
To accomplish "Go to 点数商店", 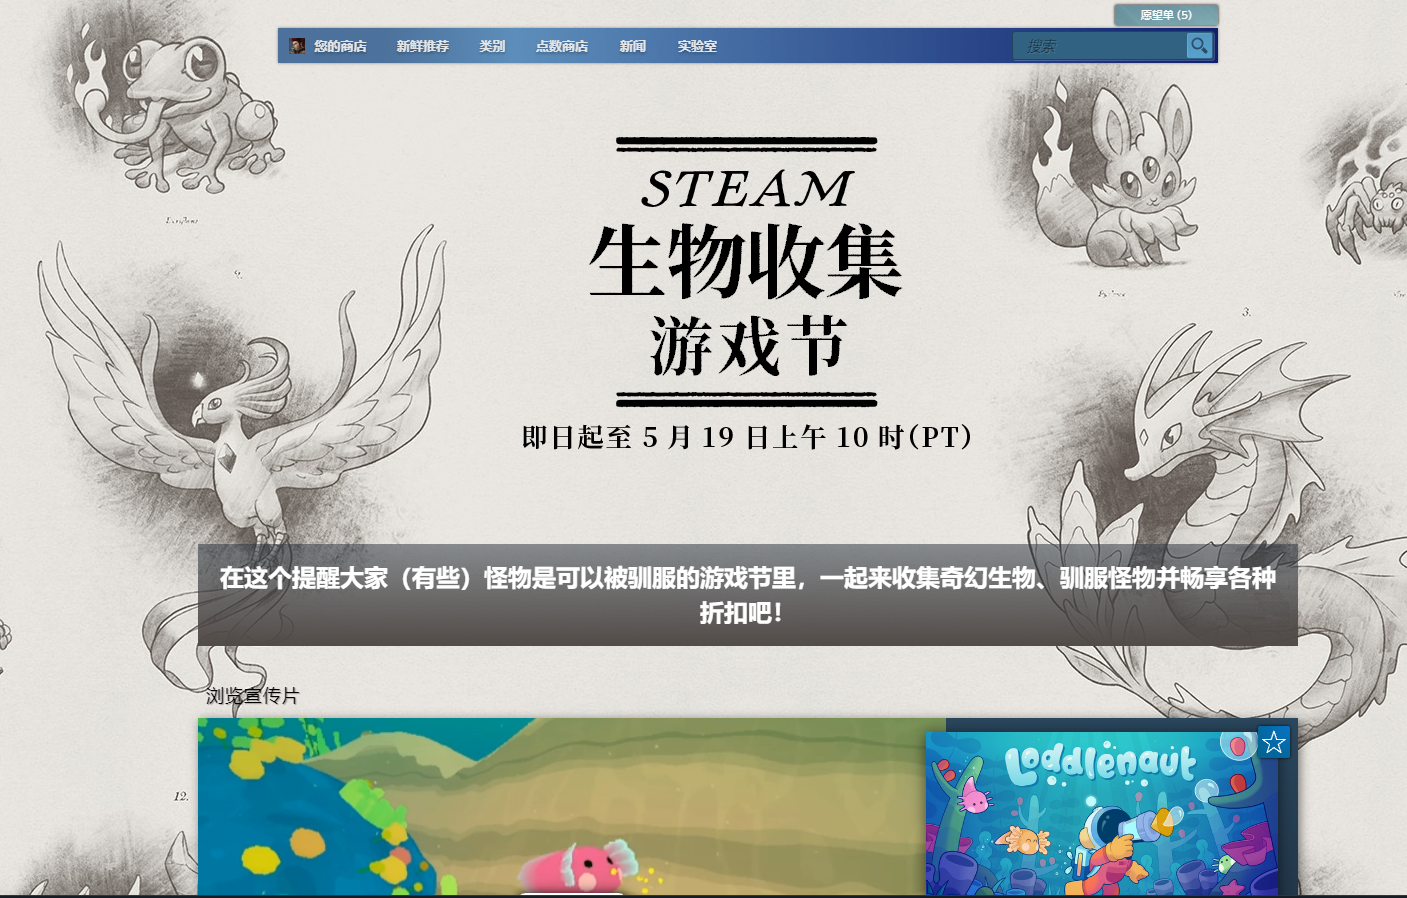I will [x=562, y=46].
